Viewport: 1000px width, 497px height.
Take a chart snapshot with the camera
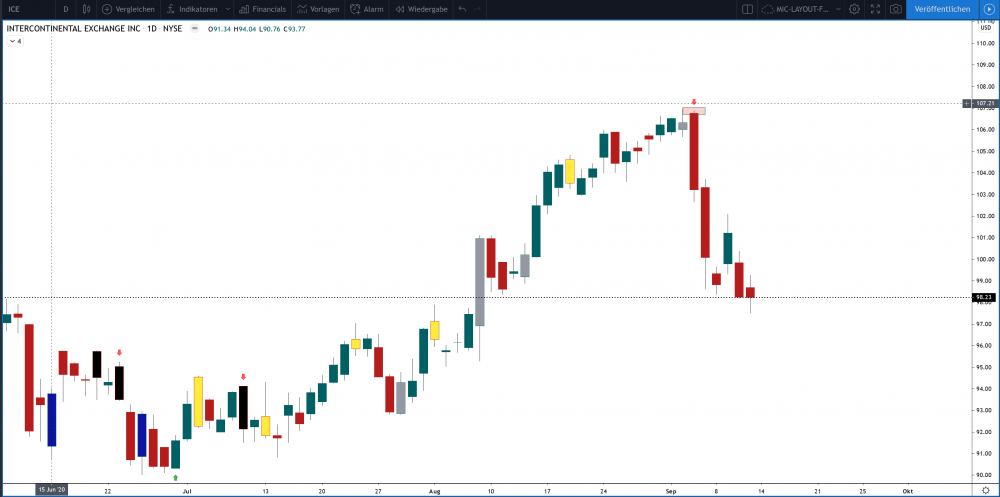(896, 10)
